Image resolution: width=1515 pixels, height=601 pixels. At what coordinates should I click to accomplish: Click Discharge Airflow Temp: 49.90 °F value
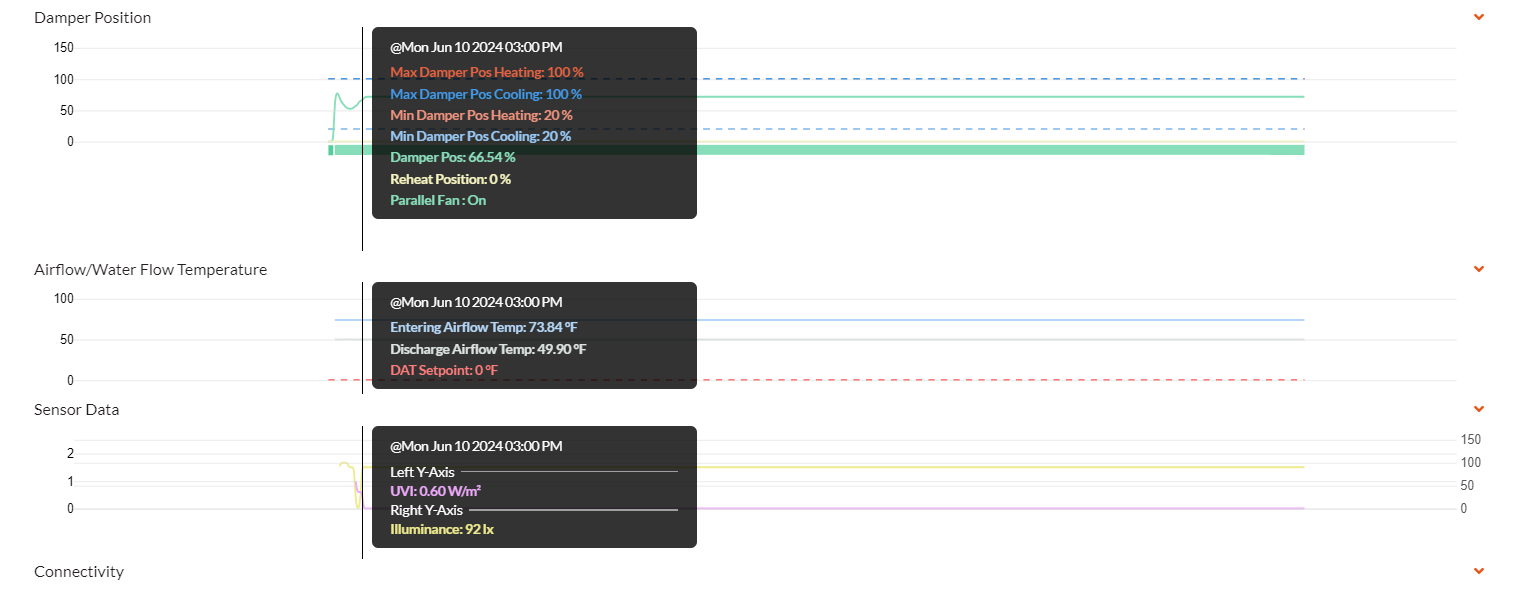click(488, 349)
